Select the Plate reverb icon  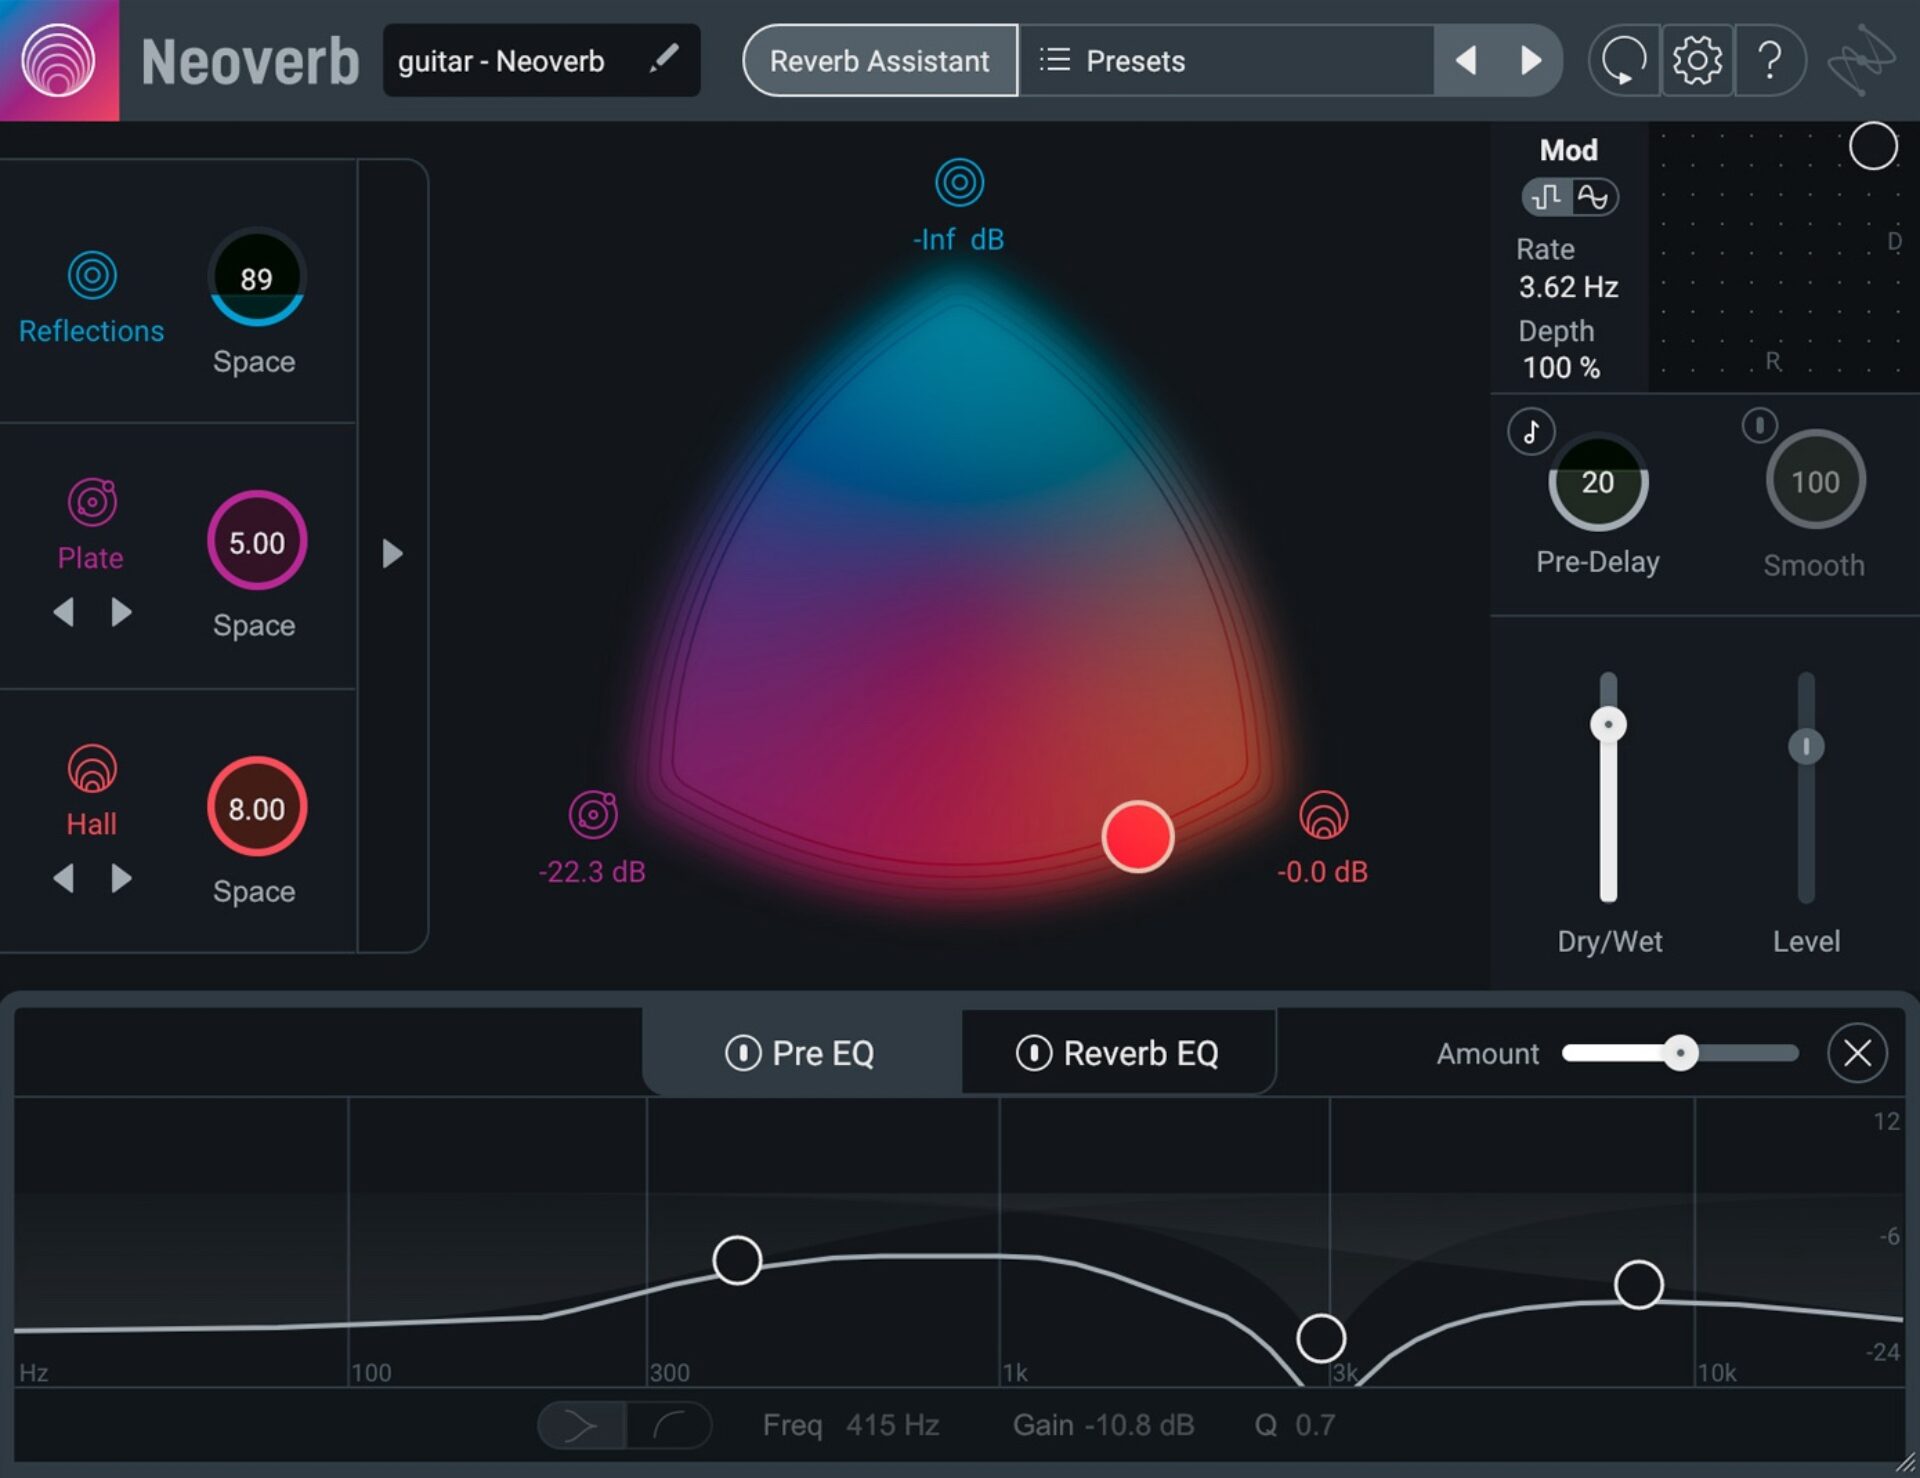[x=91, y=502]
